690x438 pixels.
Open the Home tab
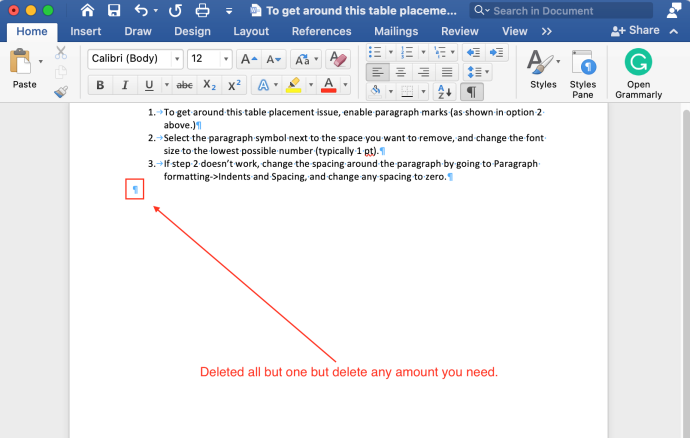(x=32, y=31)
